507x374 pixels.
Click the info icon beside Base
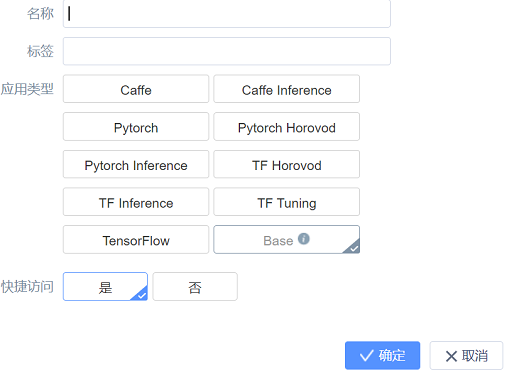coord(304,239)
